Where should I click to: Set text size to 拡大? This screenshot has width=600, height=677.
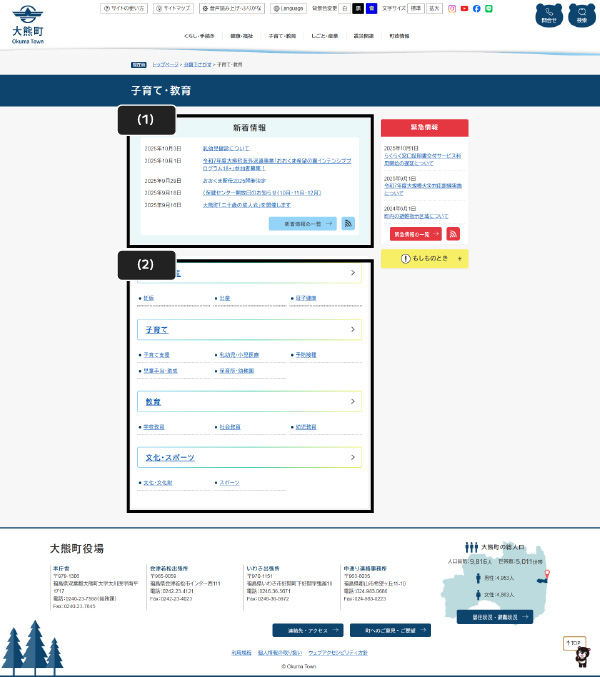point(434,8)
